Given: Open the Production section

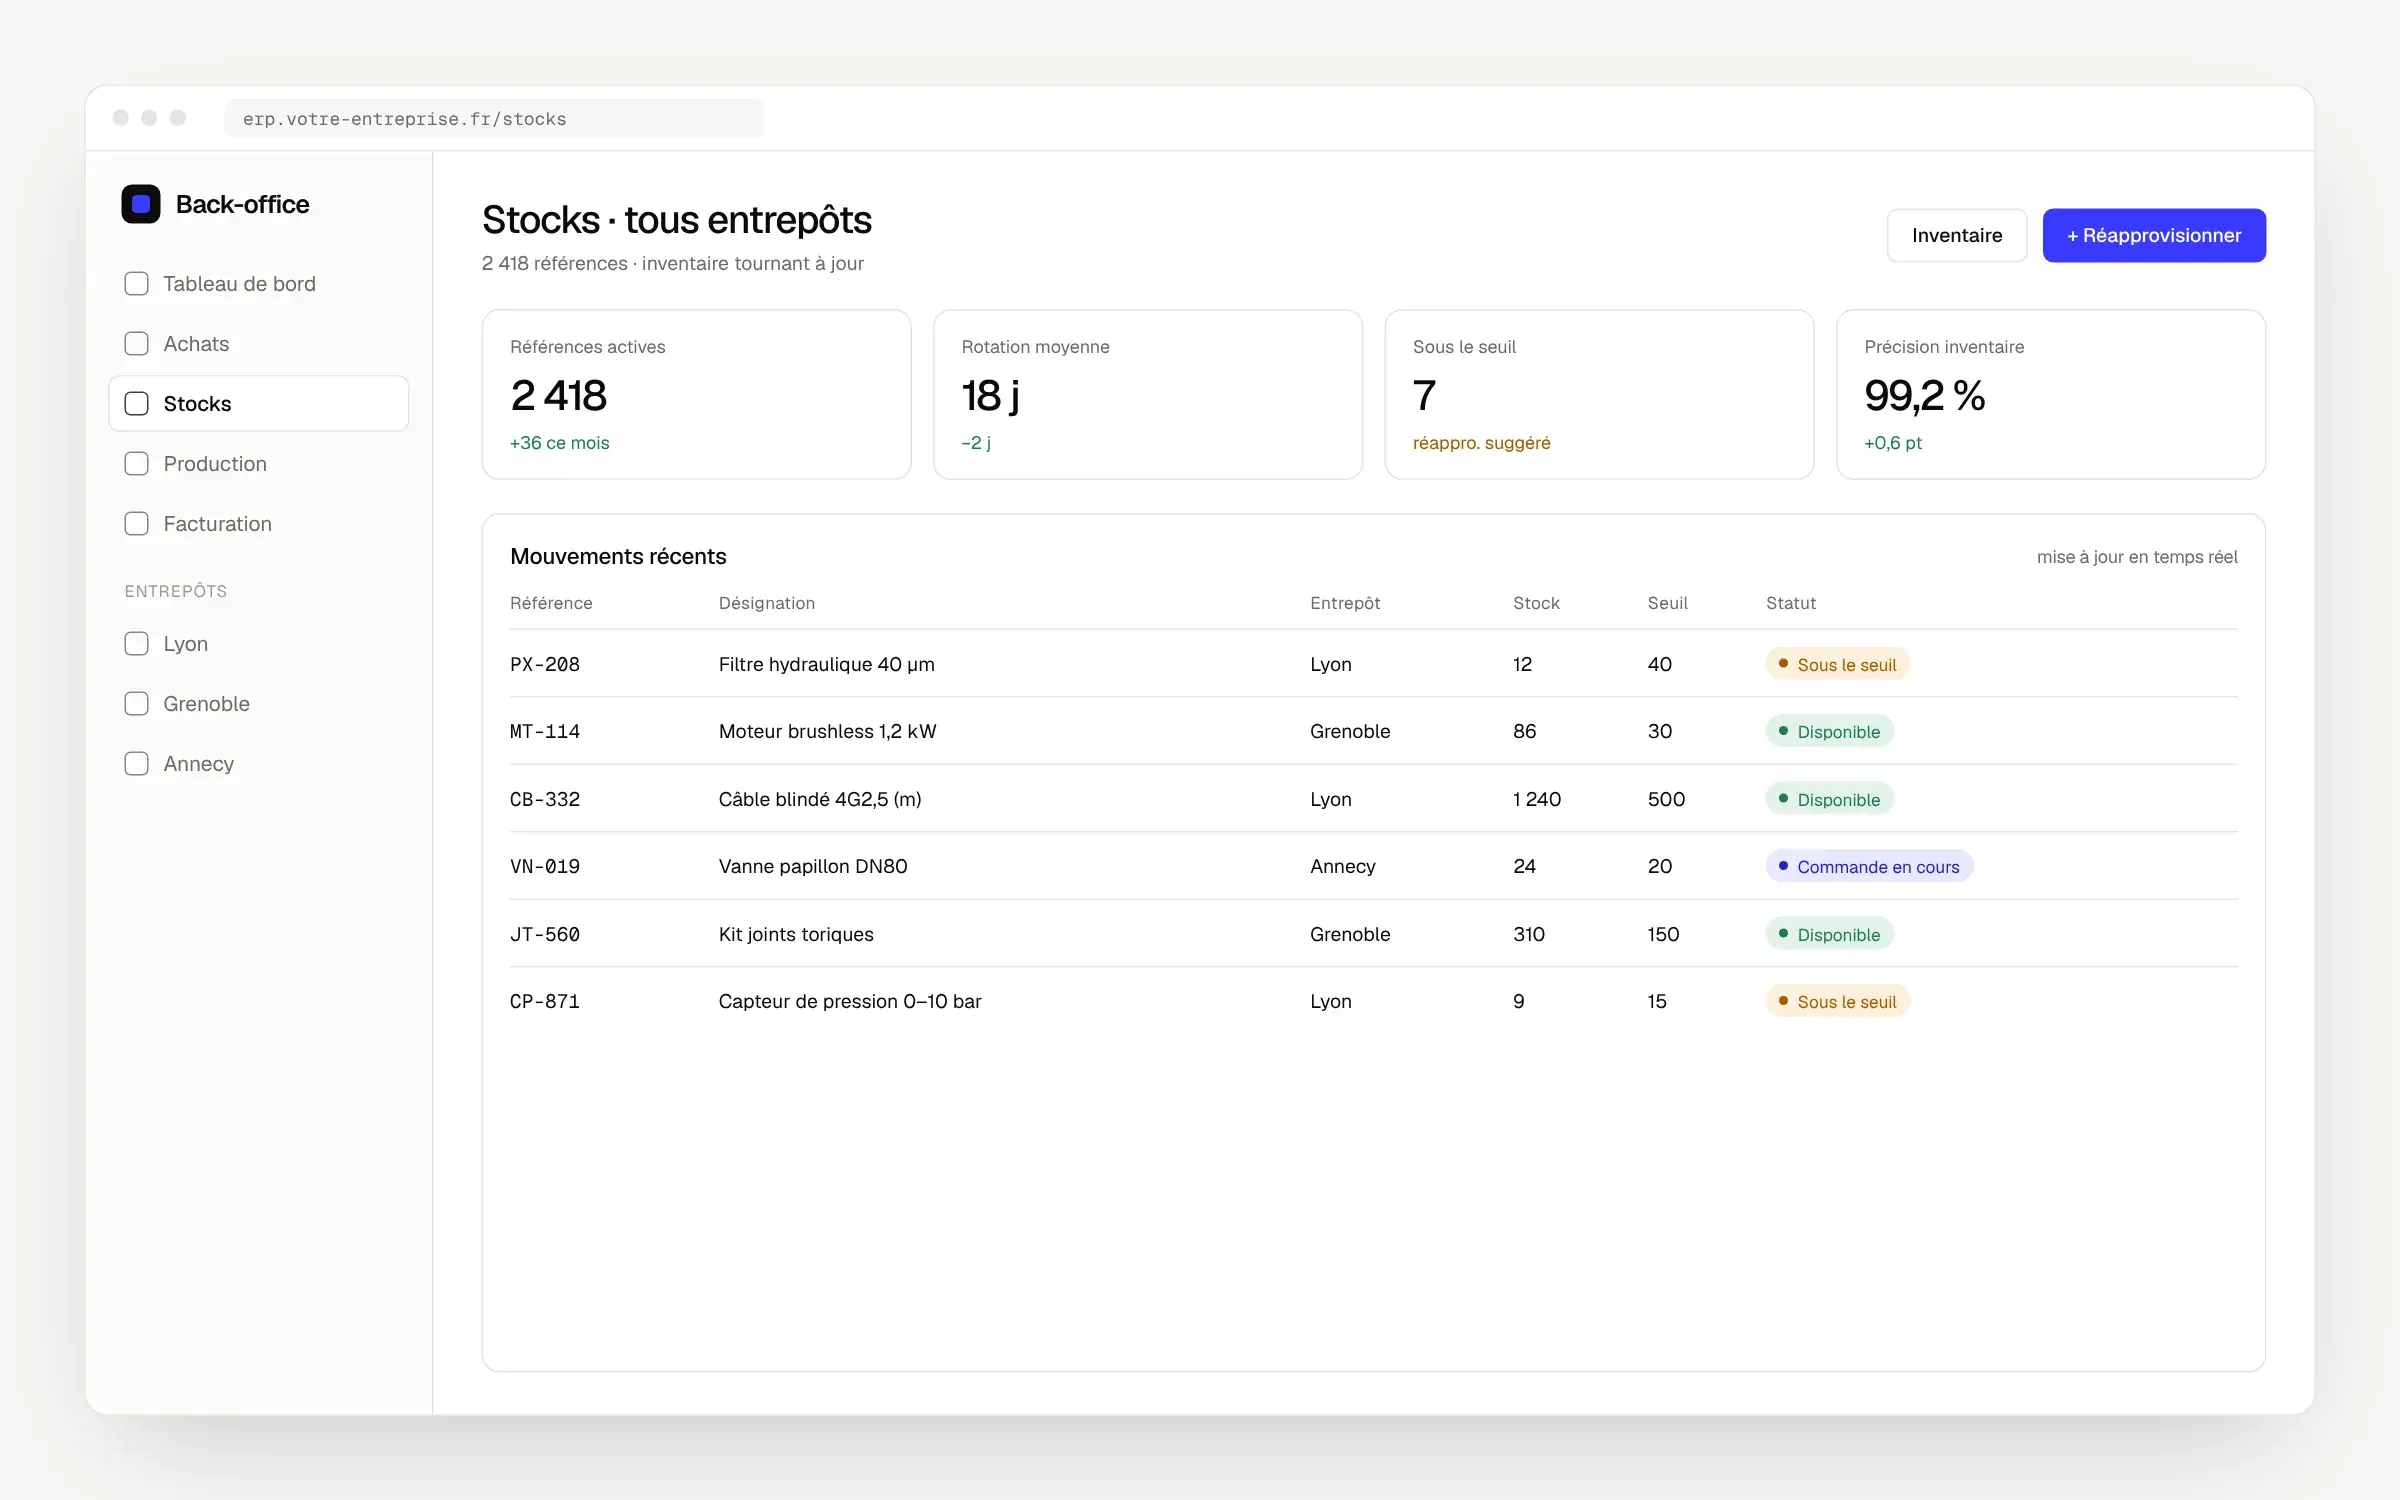Looking at the screenshot, I should 259,464.
